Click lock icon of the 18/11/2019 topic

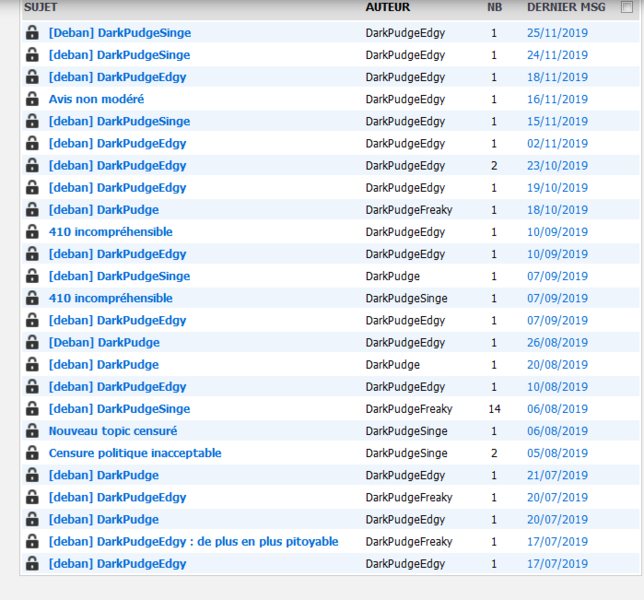[32, 77]
